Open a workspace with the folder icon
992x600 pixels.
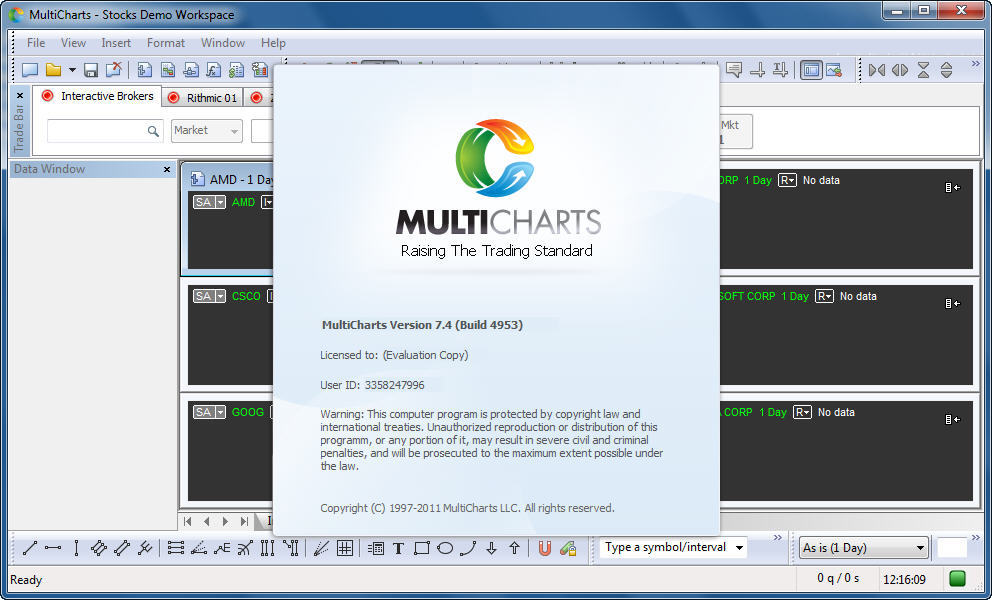point(53,70)
